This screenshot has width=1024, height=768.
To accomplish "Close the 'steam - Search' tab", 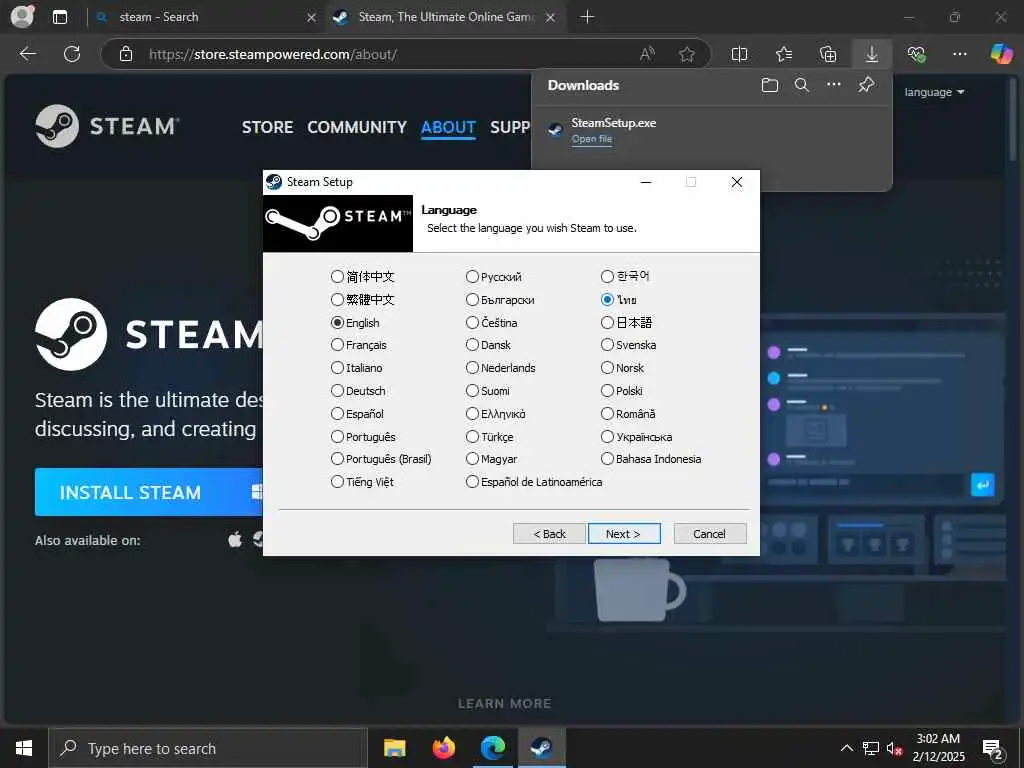I will pyautogui.click(x=312, y=18).
